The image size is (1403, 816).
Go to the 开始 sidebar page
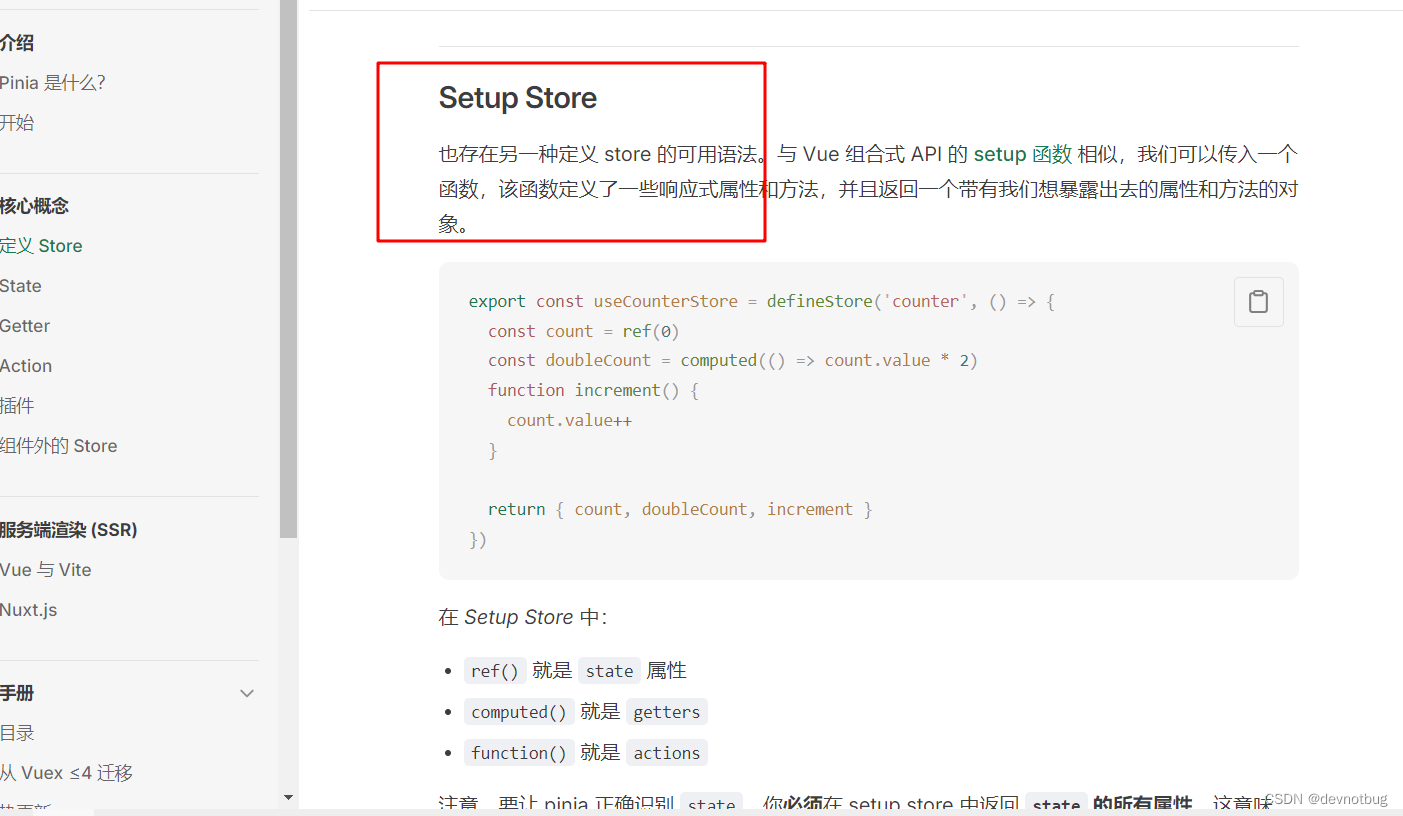tap(17, 123)
